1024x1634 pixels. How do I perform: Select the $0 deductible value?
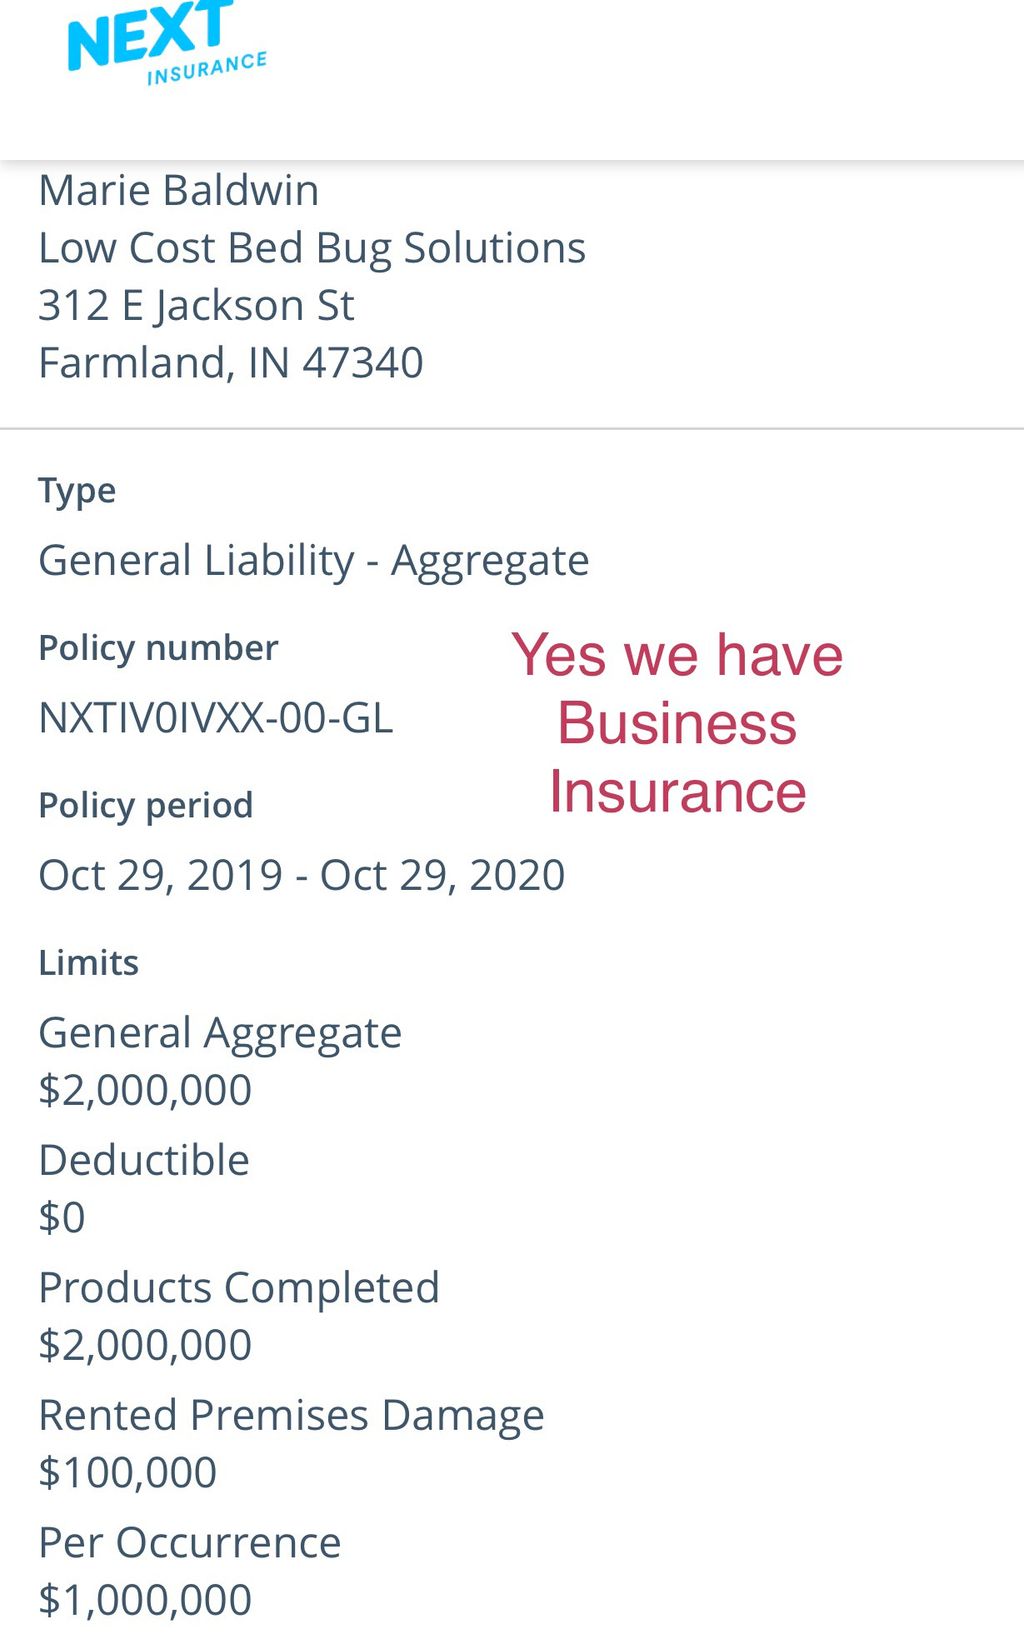[62, 1217]
